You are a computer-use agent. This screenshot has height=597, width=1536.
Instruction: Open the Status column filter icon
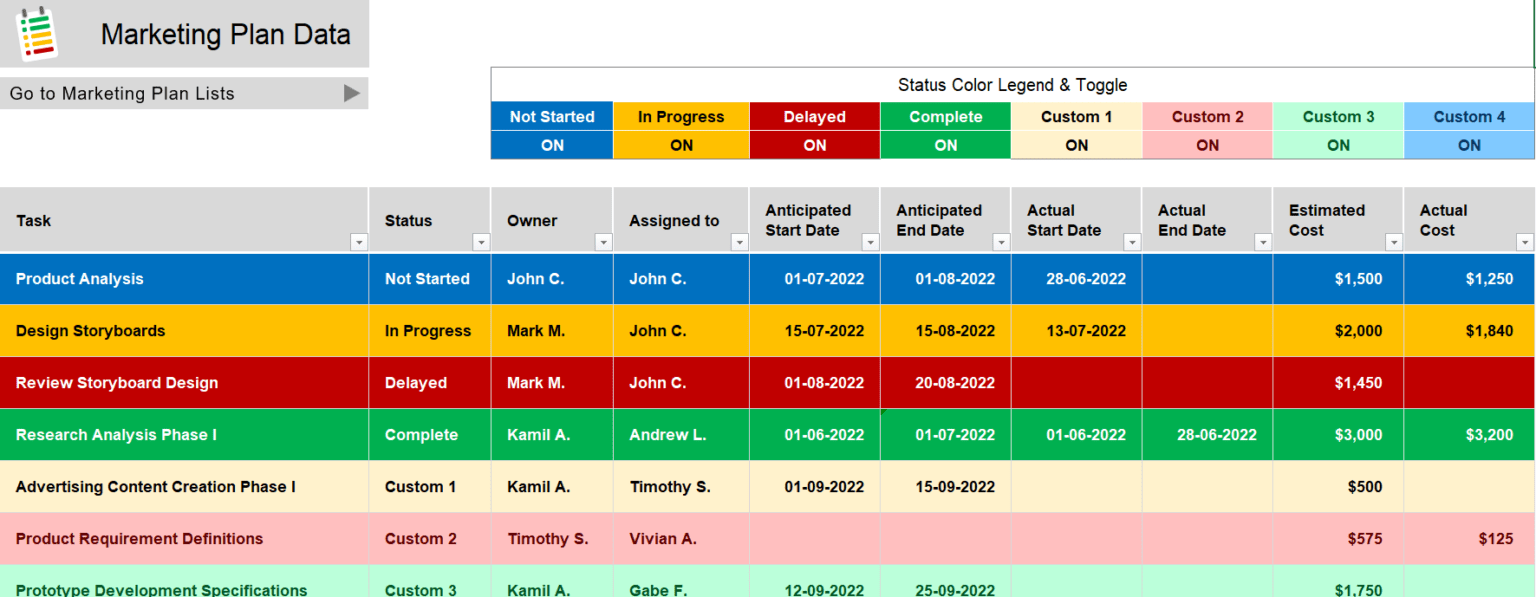click(481, 242)
